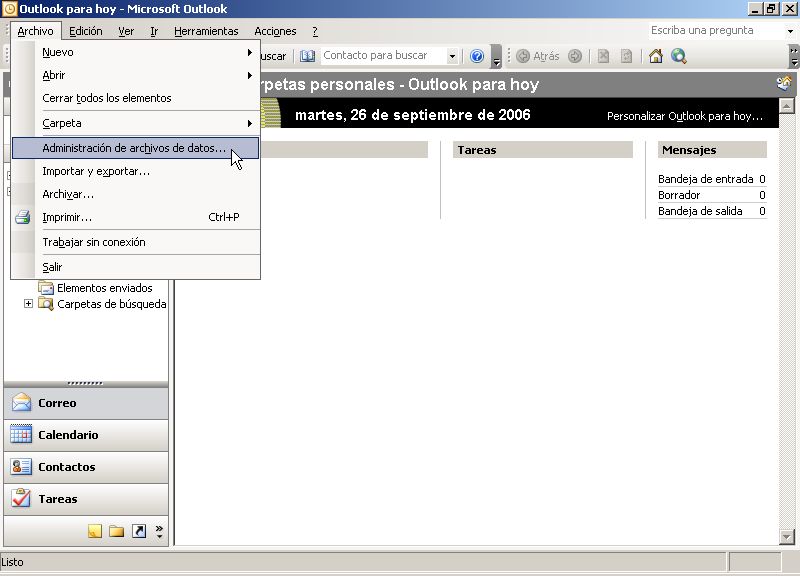Click the navigation pane splitter grip
The height and width of the screenshot is (576, 800).
[85, 383]
